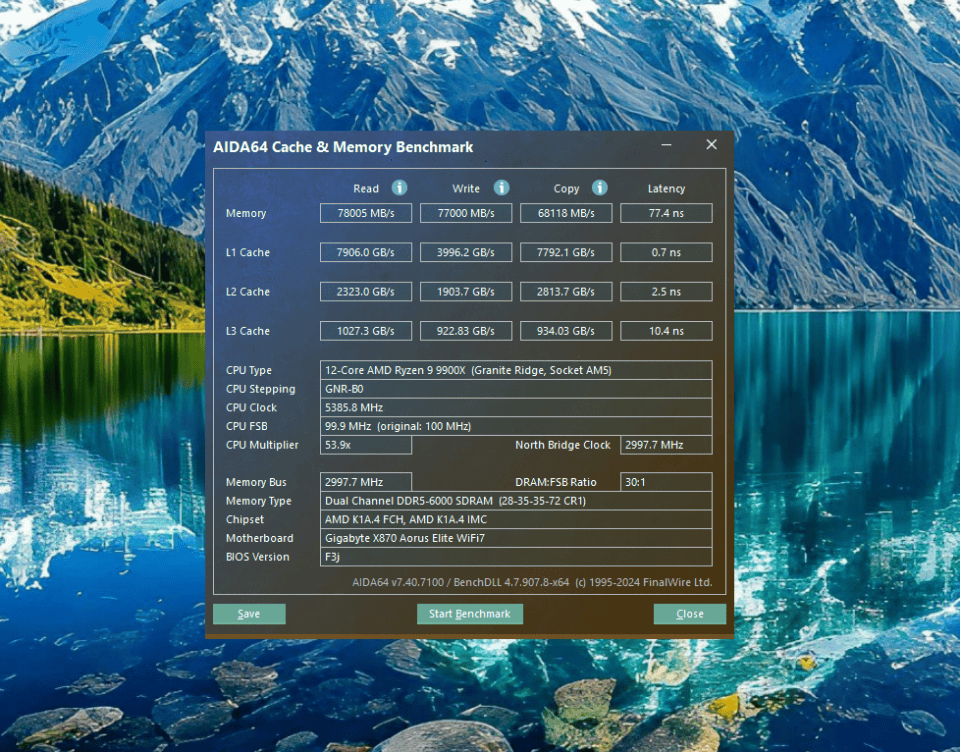960x752 pixels.
Task: Click the L2 Cache row label
Action: pos(248,291)
